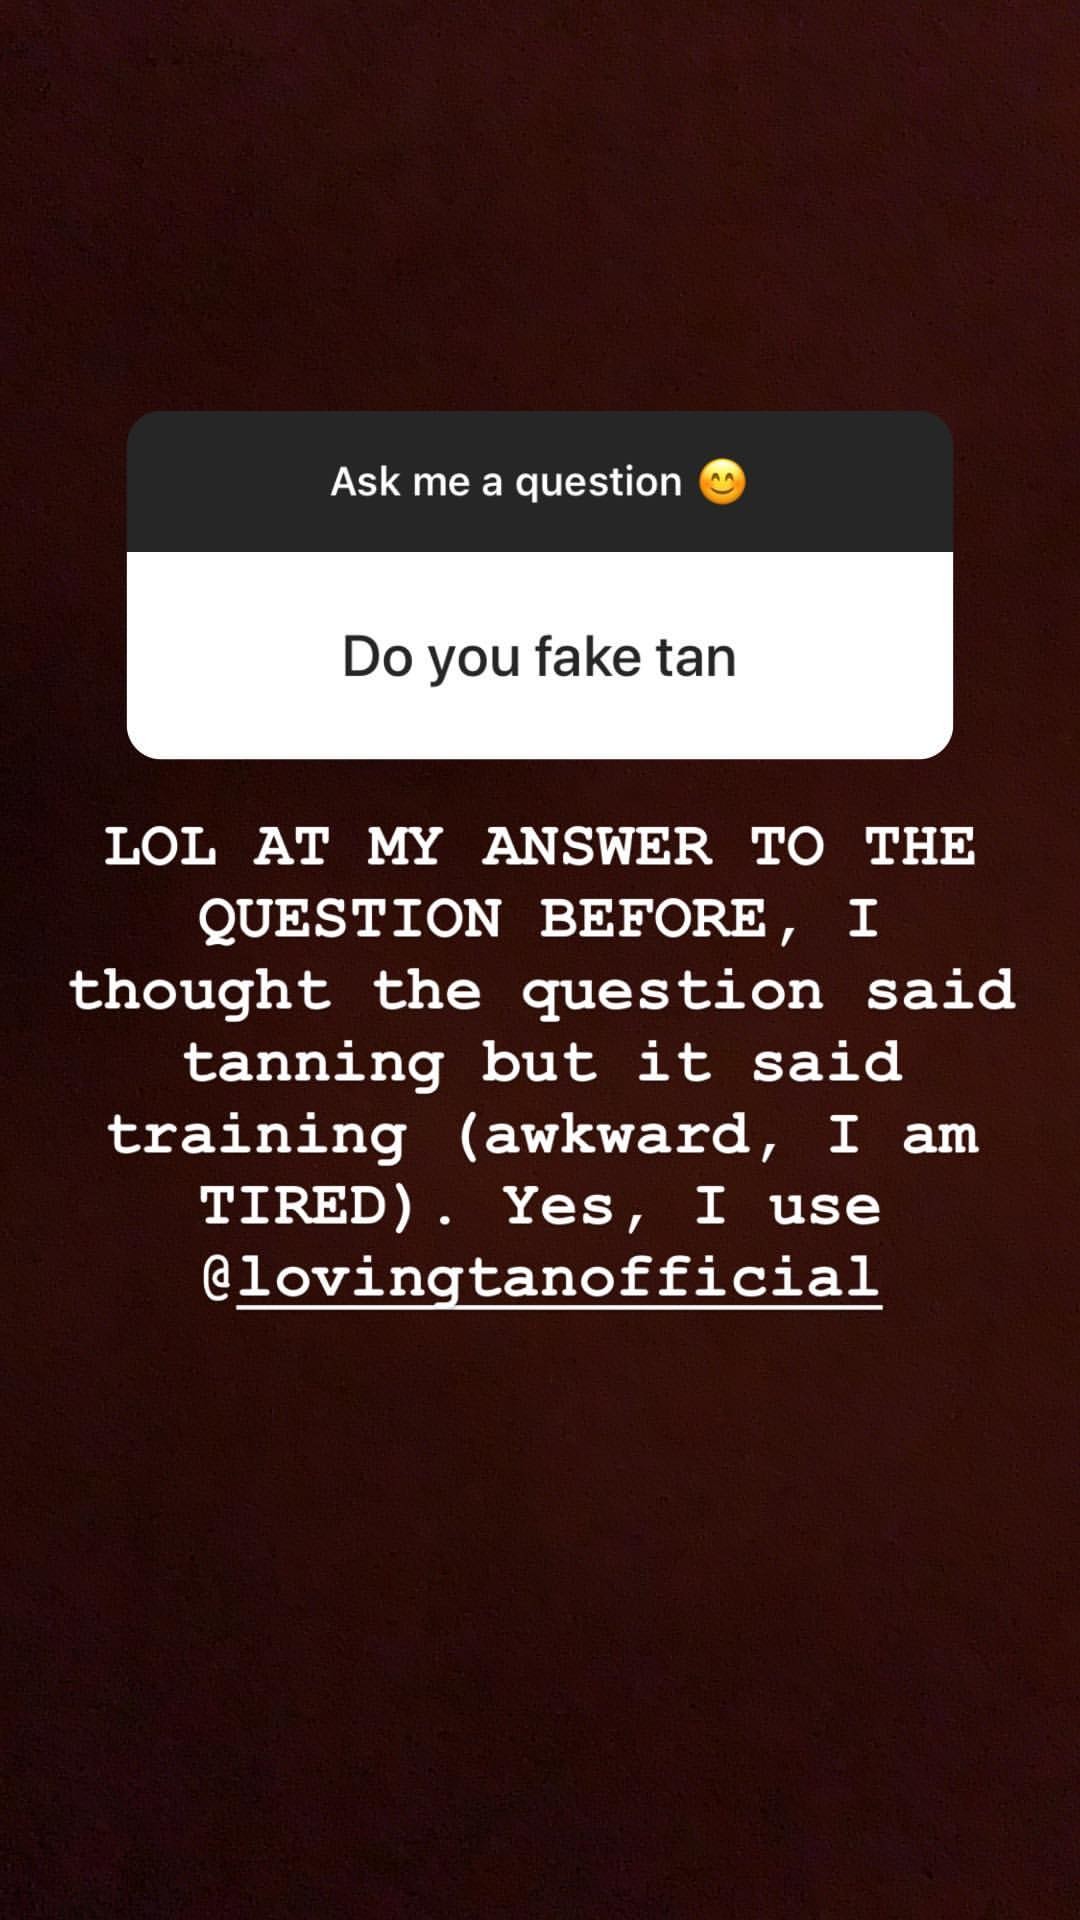Tap the smiling emoji in the sticker header
Viewport: 1080px width, 1920px height.
(722, 482)
